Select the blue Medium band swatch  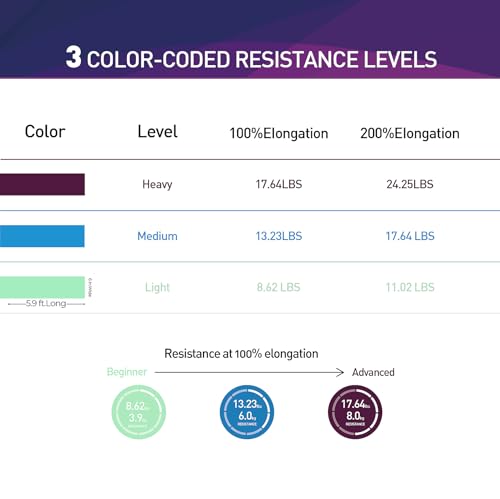[42, 236]
